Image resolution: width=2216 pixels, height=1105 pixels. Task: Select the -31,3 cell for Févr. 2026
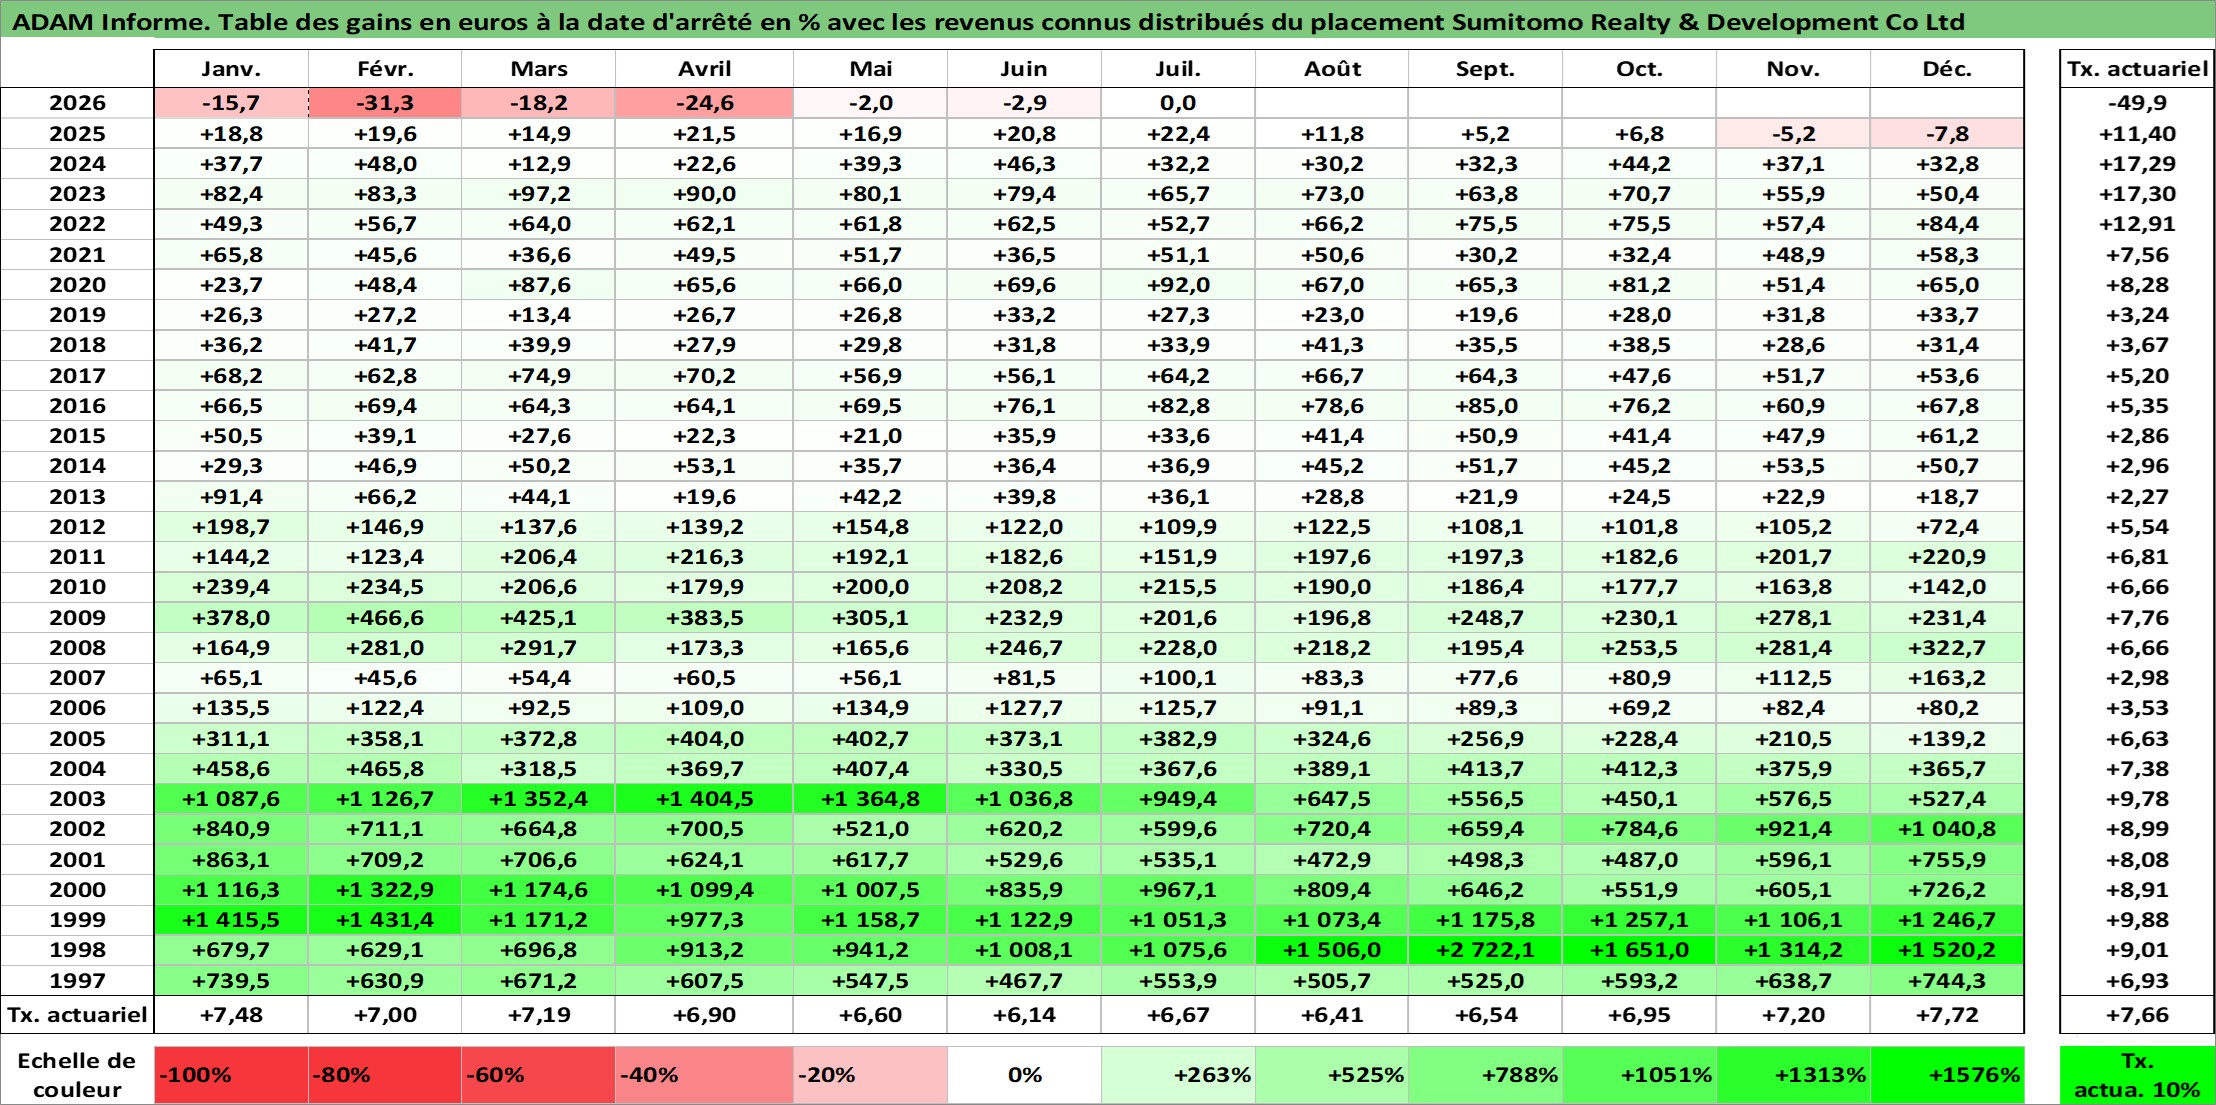click(x=385, y=103)
